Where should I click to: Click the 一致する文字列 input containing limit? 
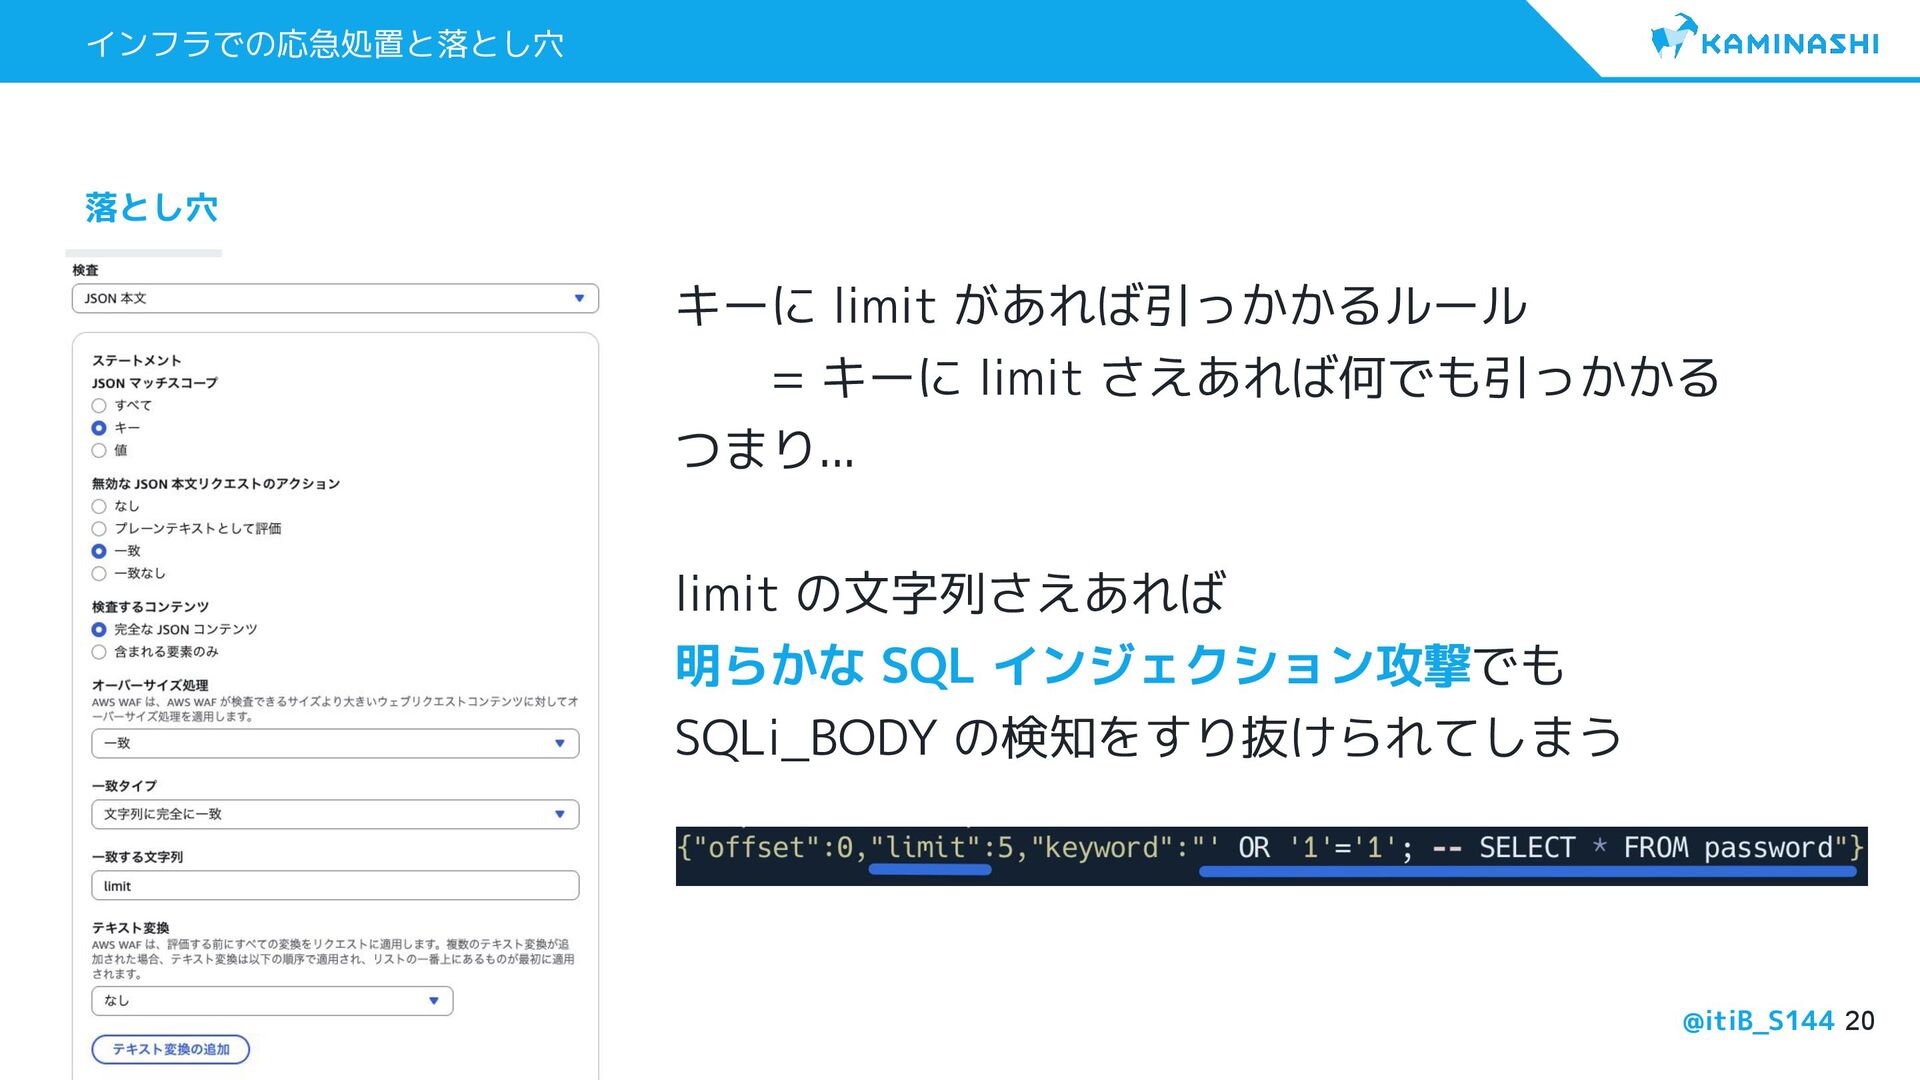(335, 886)
